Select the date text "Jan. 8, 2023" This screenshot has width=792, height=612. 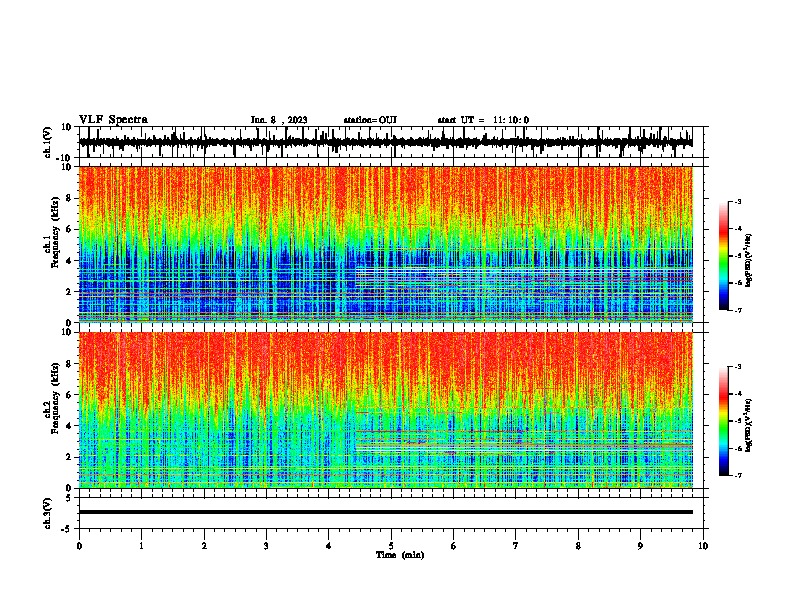[279, 120]
